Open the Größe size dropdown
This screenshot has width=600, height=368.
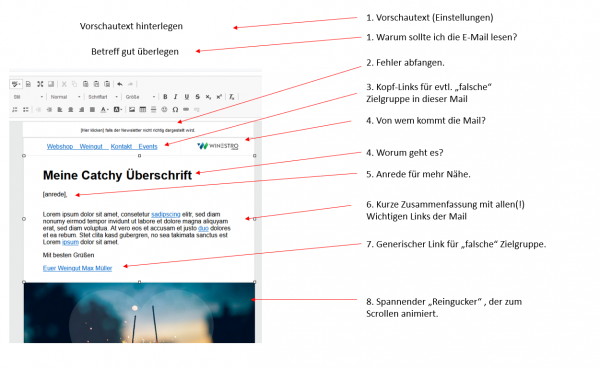140,97
